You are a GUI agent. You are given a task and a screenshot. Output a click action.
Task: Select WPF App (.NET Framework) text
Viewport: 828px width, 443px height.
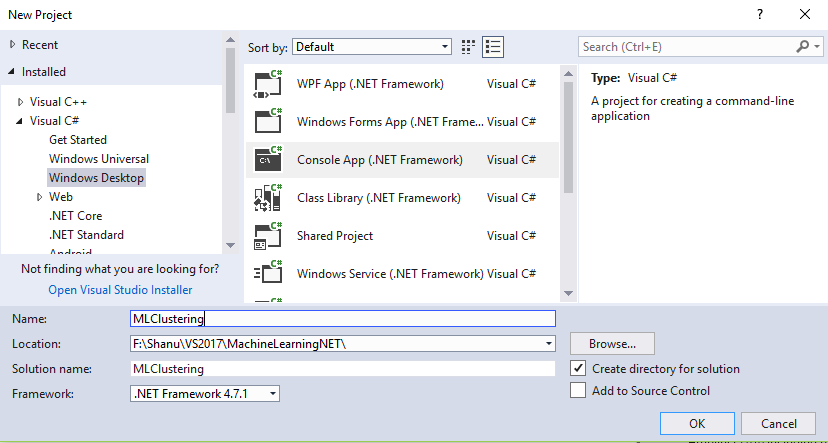tap(370, 84)
